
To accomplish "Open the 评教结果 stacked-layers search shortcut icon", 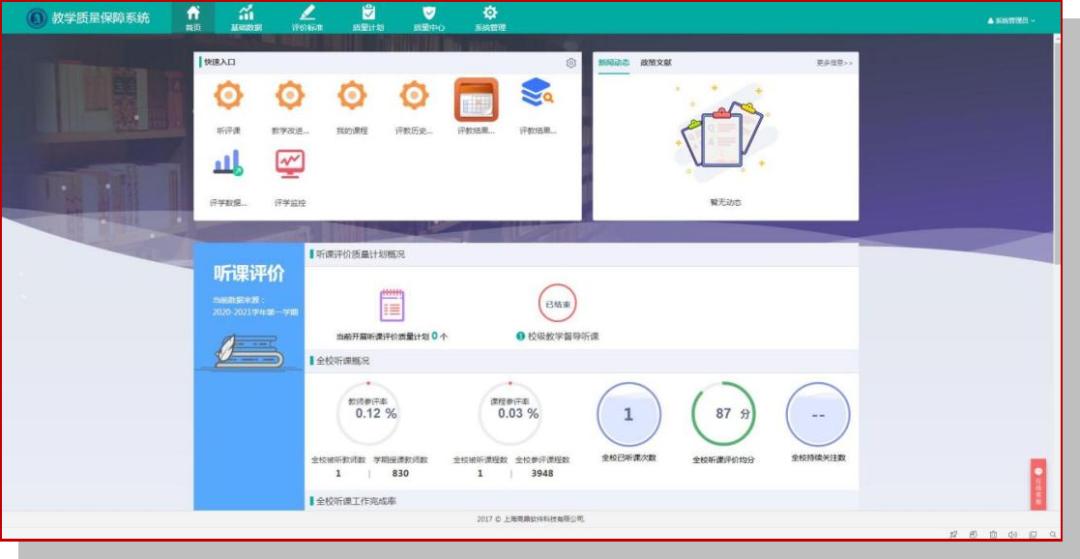I will tap(537, 92).
